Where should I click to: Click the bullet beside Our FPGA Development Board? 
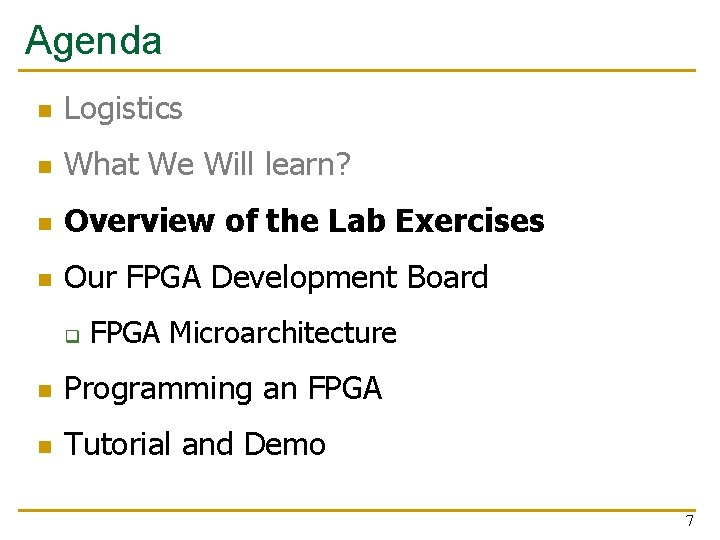point(42,279)
